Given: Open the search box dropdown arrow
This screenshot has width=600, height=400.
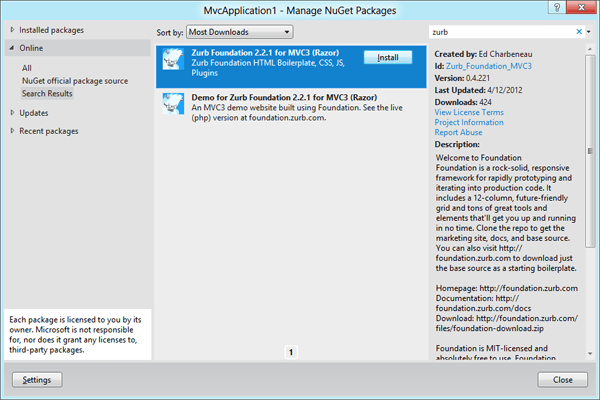Looking at the screenshot, I should pos(589,32).
